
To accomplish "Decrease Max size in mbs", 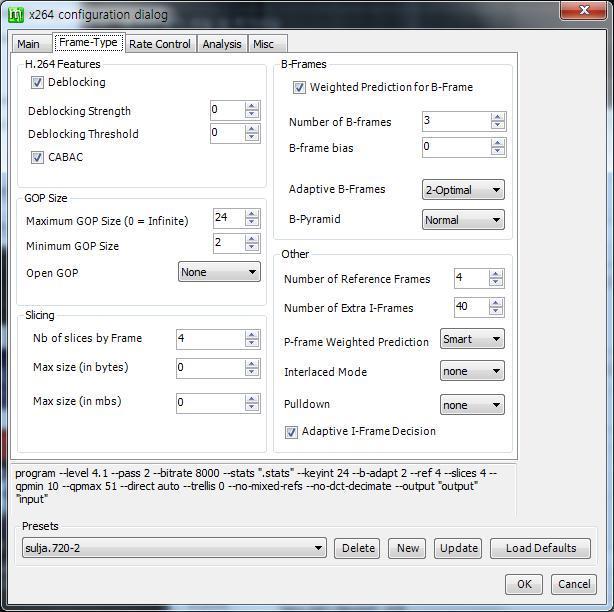I will pos(252,408).
